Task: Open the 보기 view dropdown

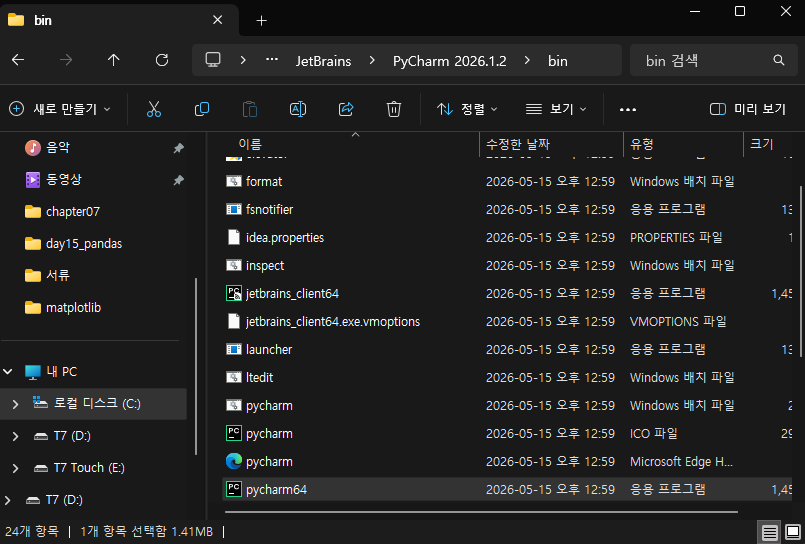Action: coord(555,109)
